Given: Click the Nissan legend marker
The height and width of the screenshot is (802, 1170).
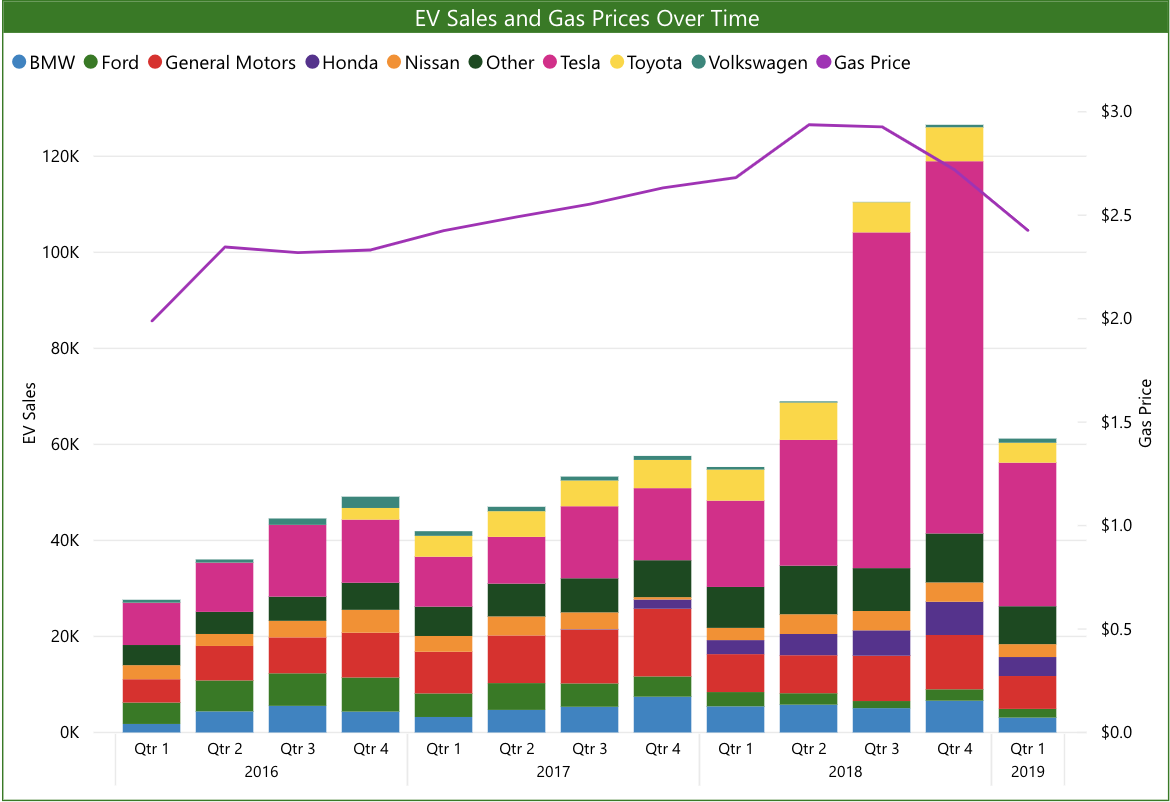Looking at the screenshot, I should 395,63.
